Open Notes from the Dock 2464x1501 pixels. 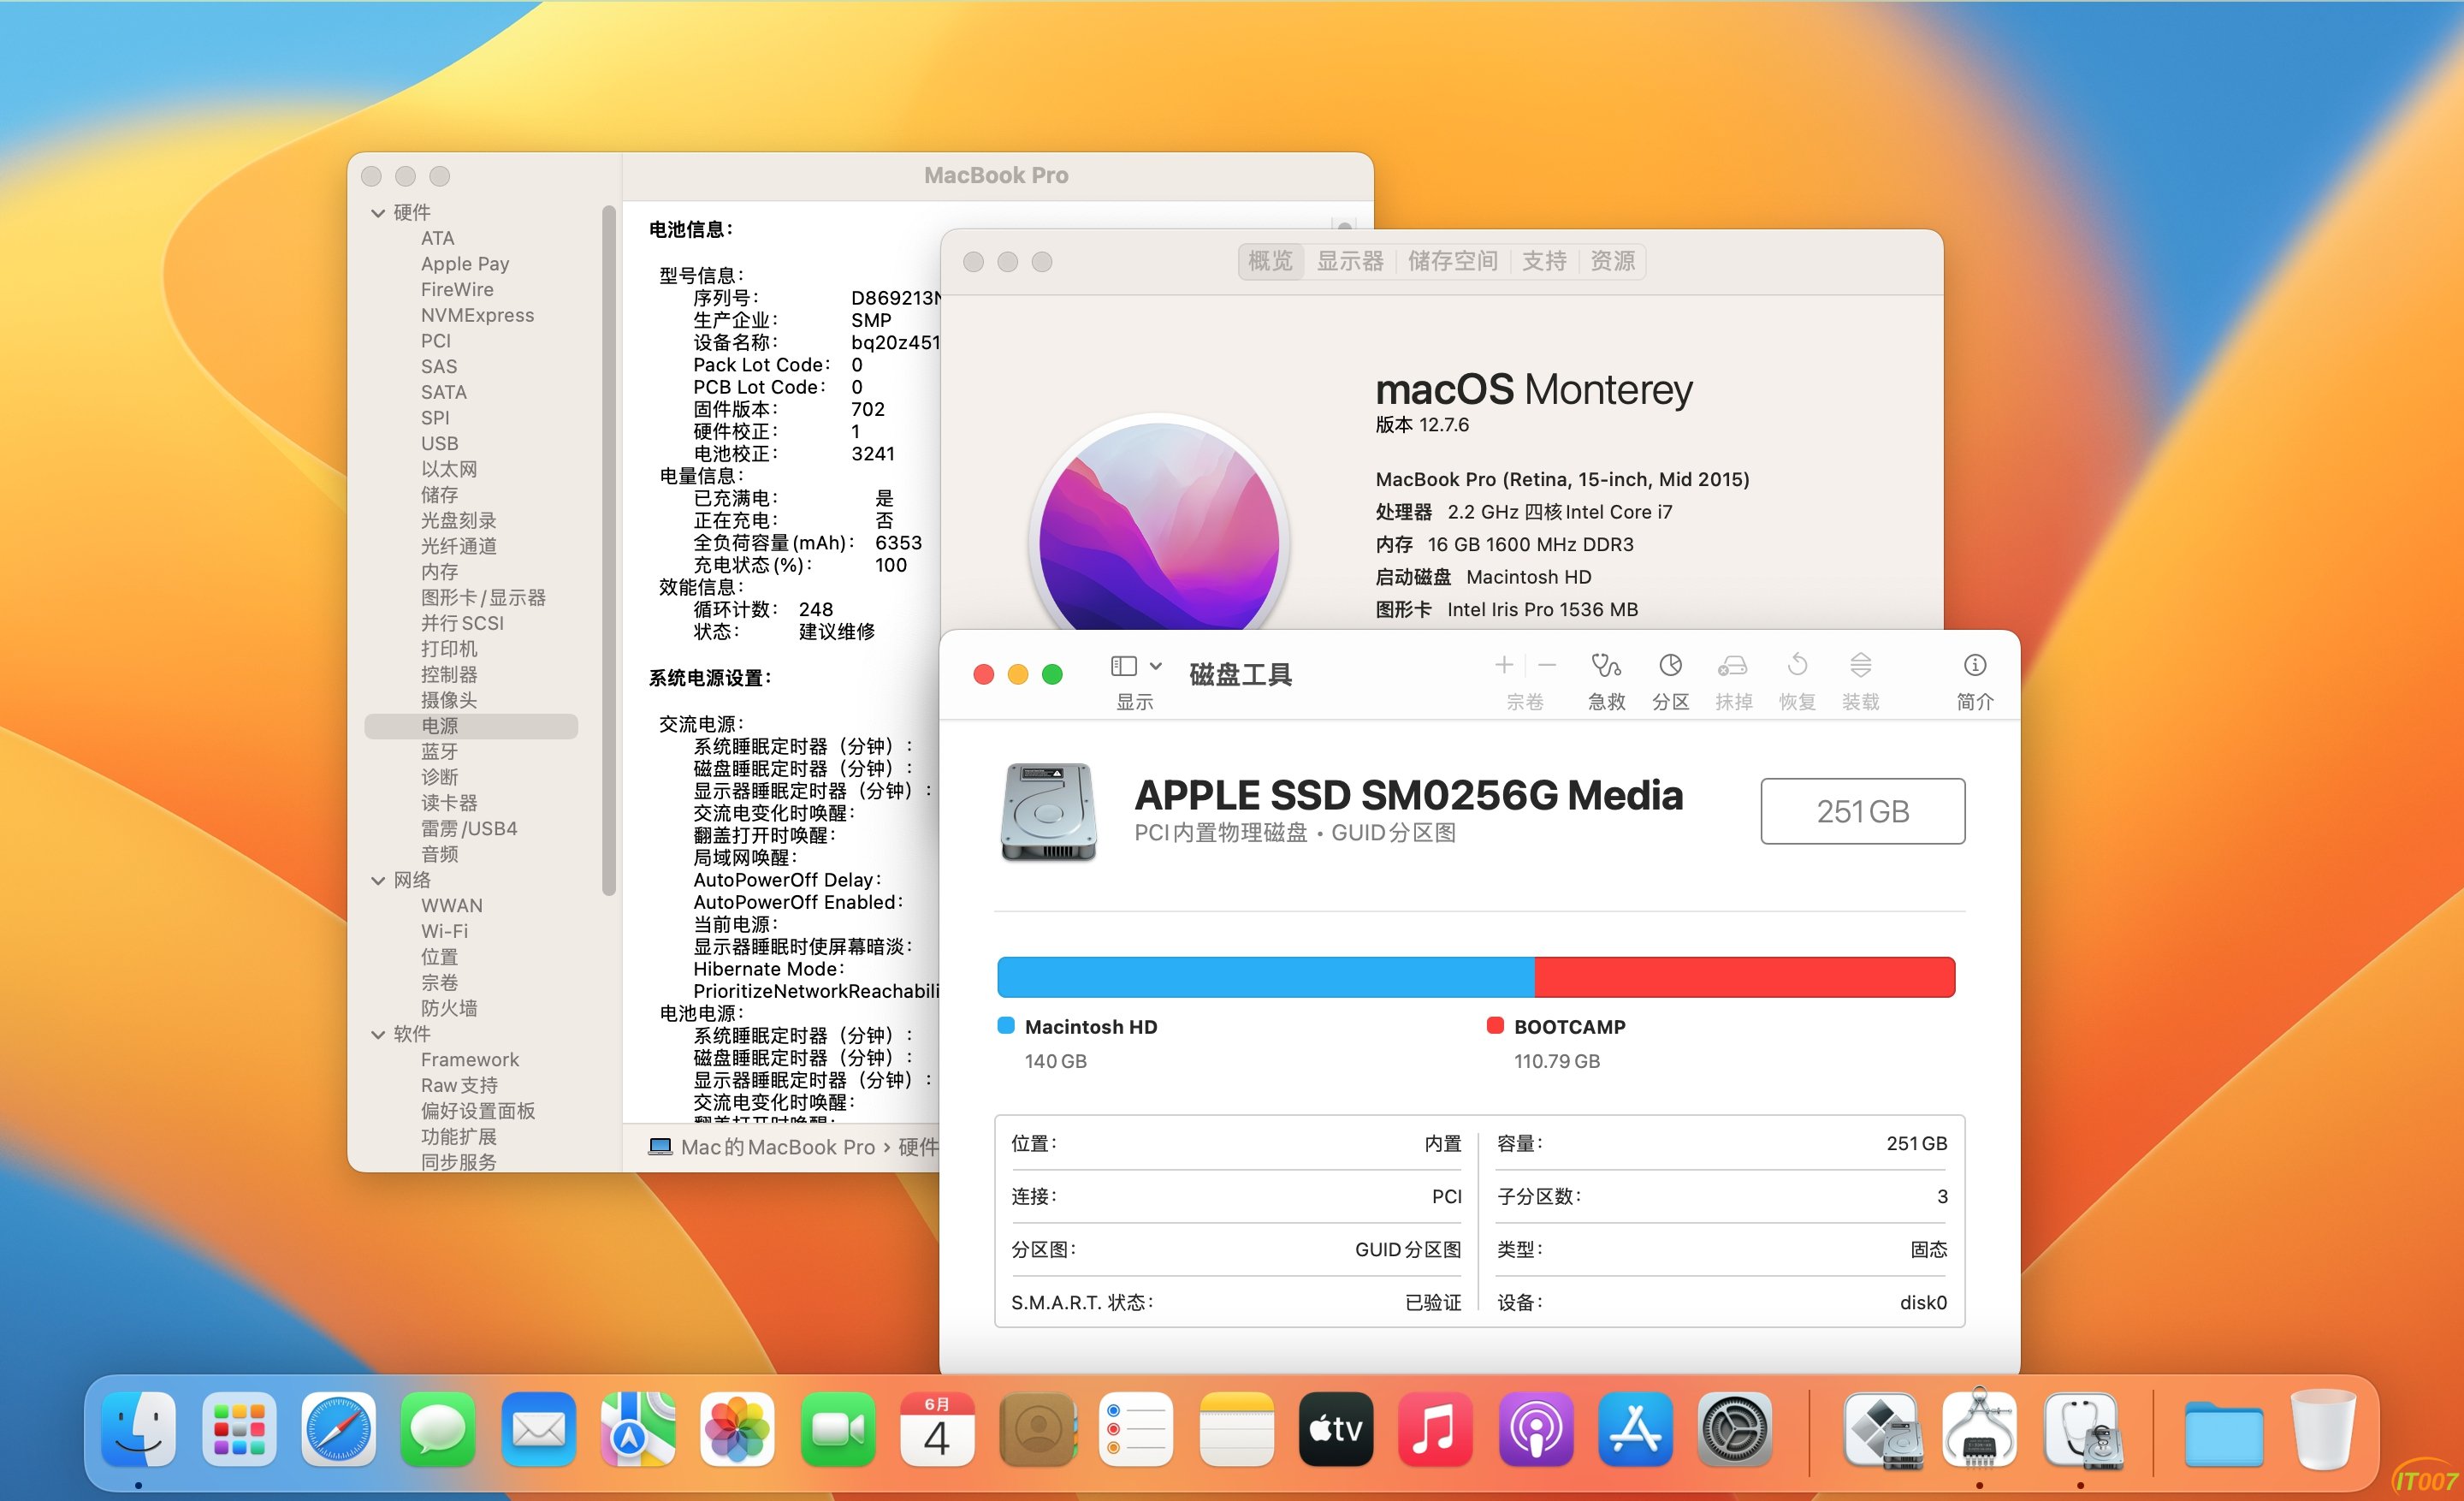1236,1430
